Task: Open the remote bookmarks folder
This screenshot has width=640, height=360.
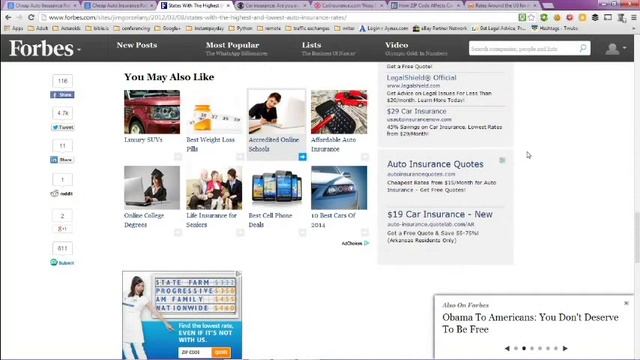Action: tap(269, 28)
